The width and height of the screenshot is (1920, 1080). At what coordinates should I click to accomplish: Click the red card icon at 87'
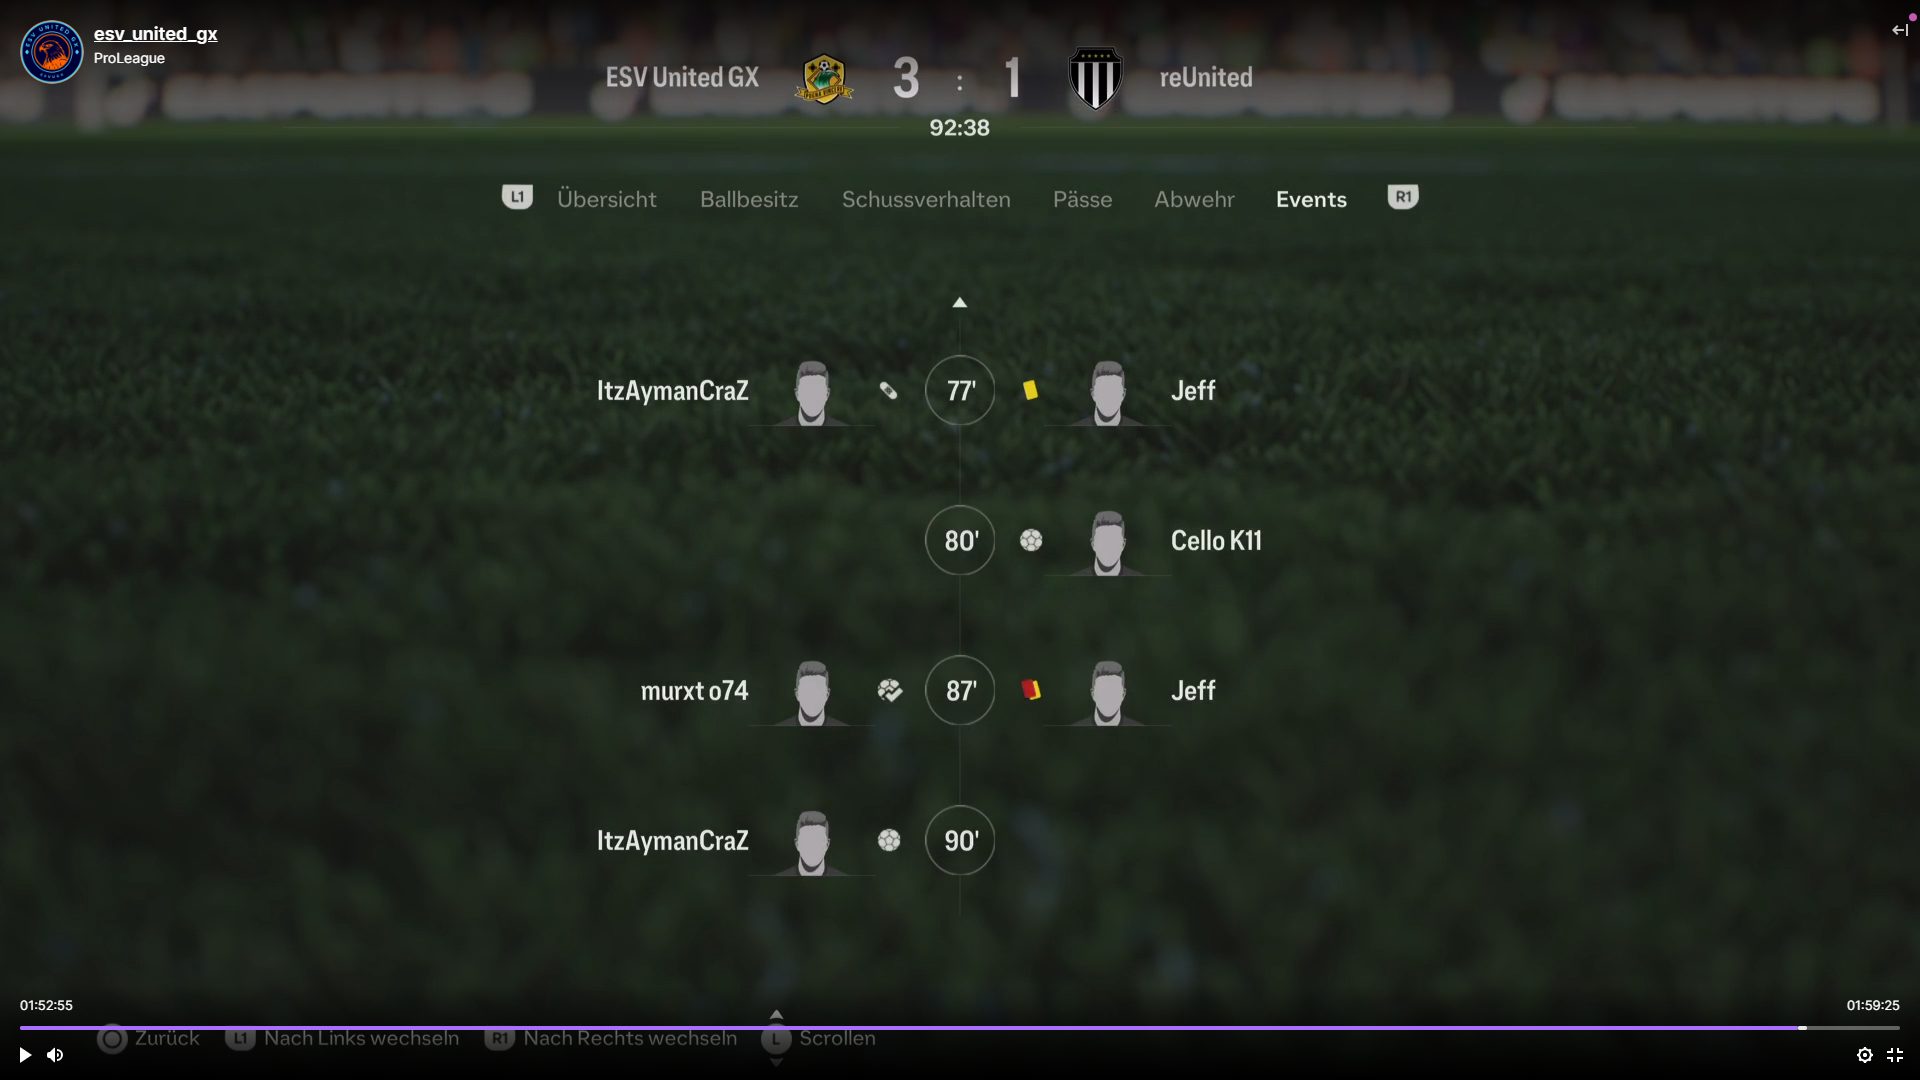(x=1031, y=689)
